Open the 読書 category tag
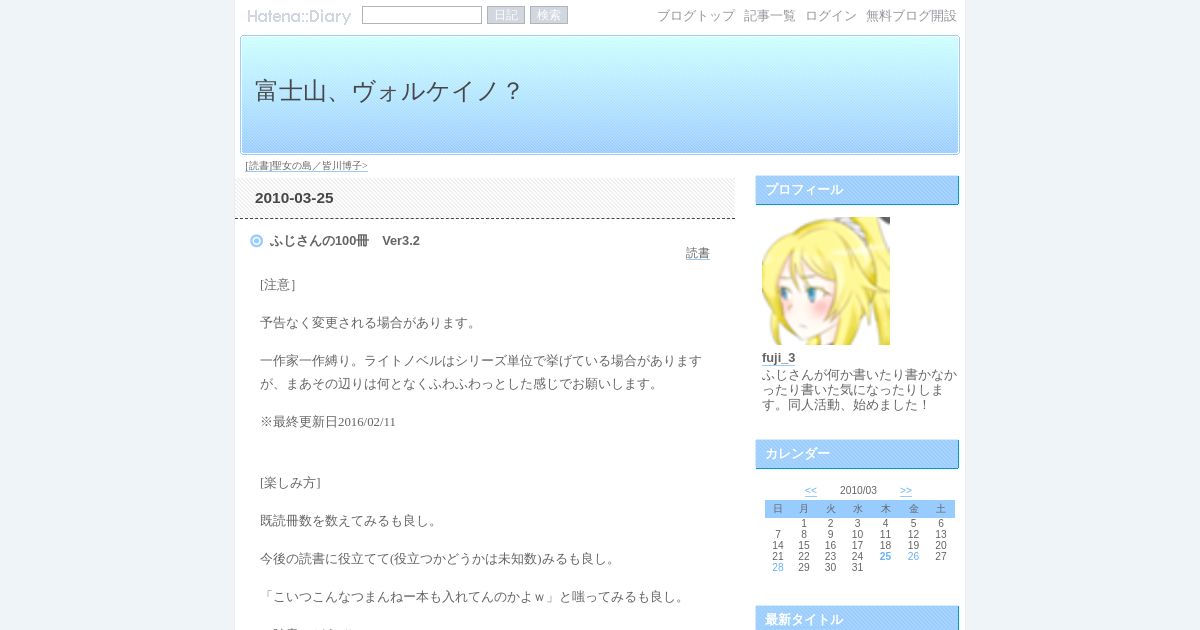The image size is (1200, 630). [698, 254]
